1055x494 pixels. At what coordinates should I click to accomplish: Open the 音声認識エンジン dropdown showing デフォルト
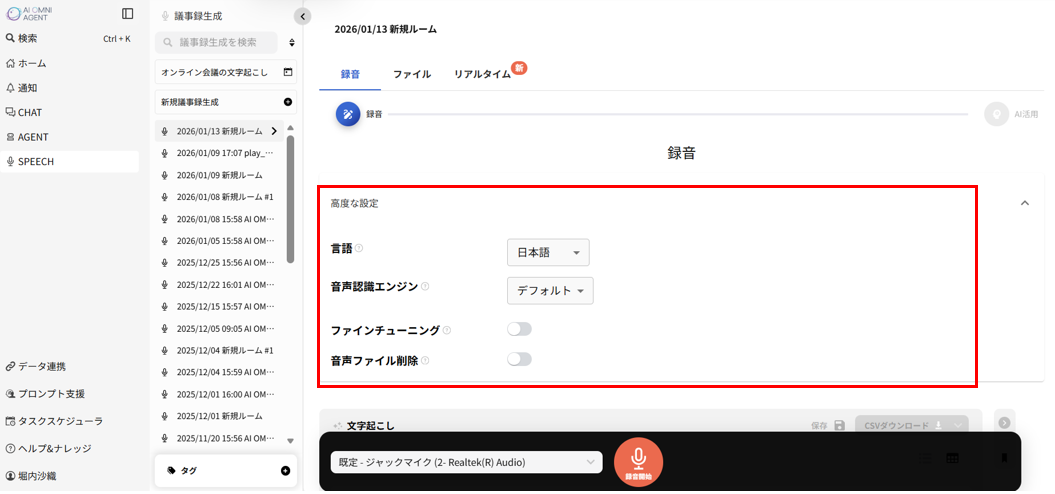[x=550, y=291]
